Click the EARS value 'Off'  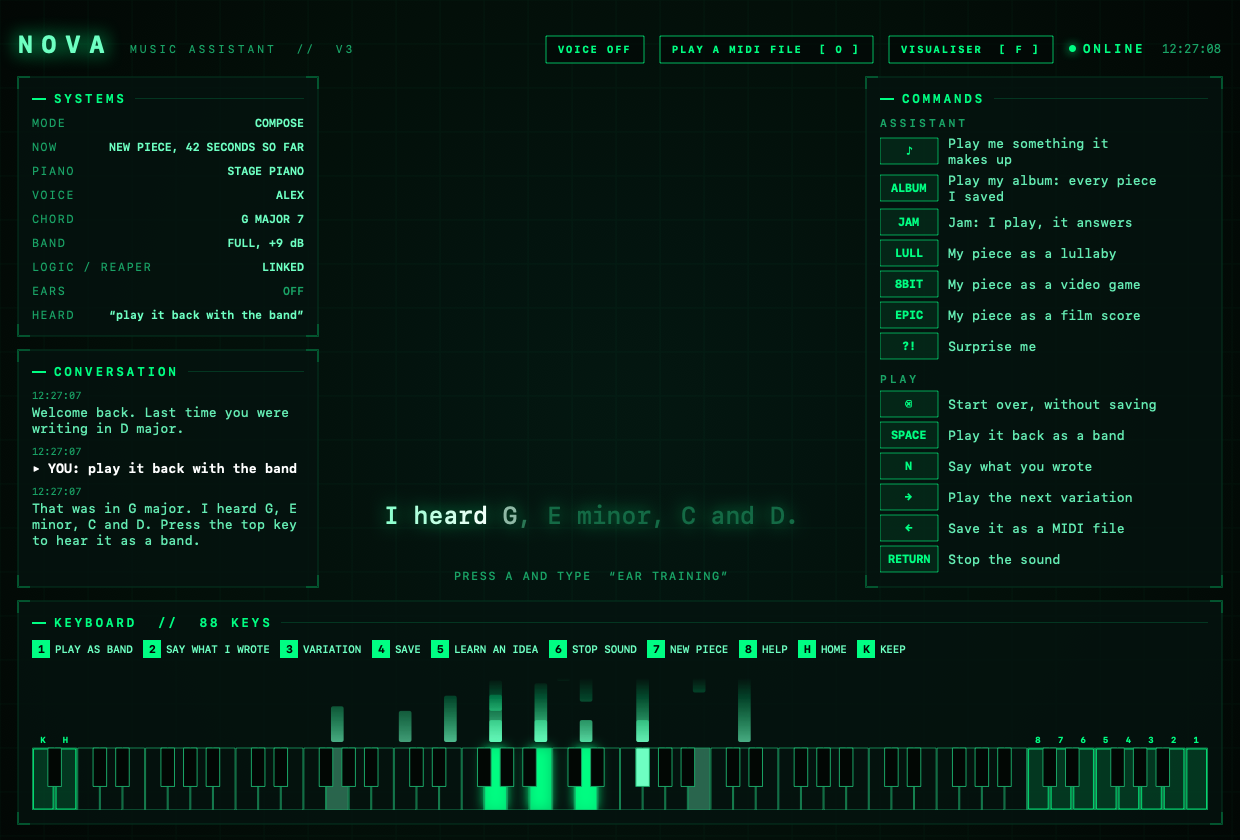click(x=293, y=291)
